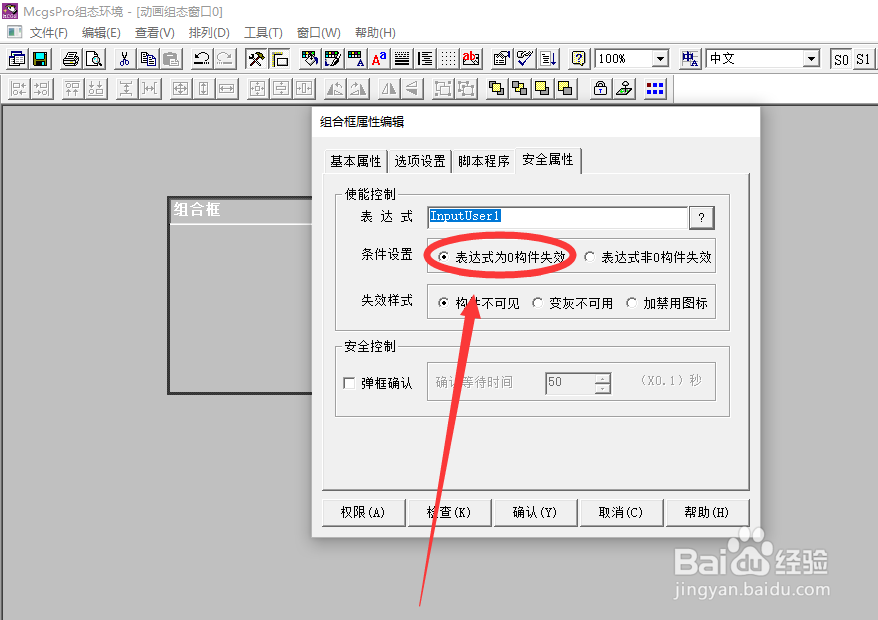The image size is (878, 620).
Task: Select the S0 state button
Action: pos(841,59)
